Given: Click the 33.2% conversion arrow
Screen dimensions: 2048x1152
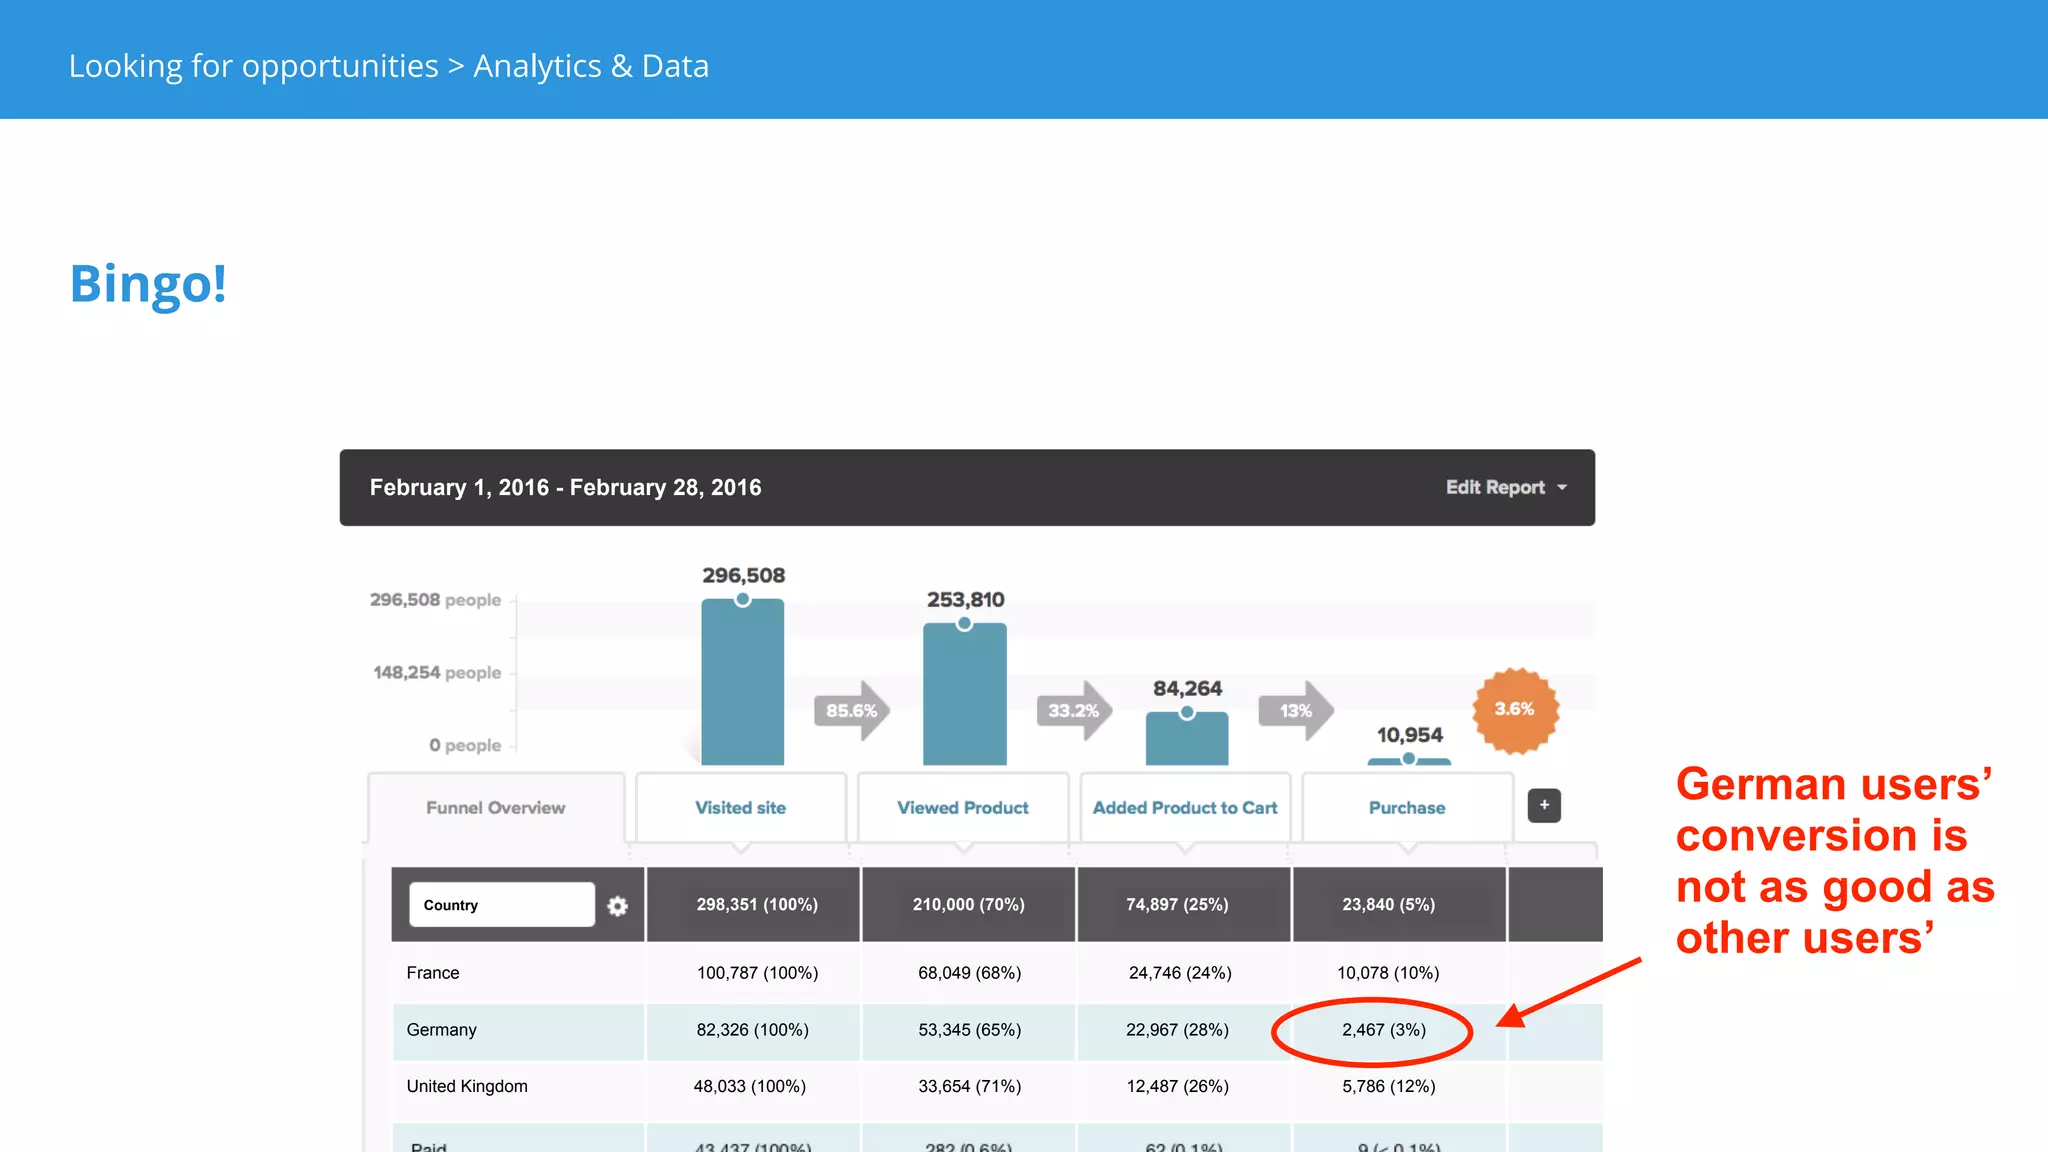Looking at the screenshot, I should [1074, 711].
